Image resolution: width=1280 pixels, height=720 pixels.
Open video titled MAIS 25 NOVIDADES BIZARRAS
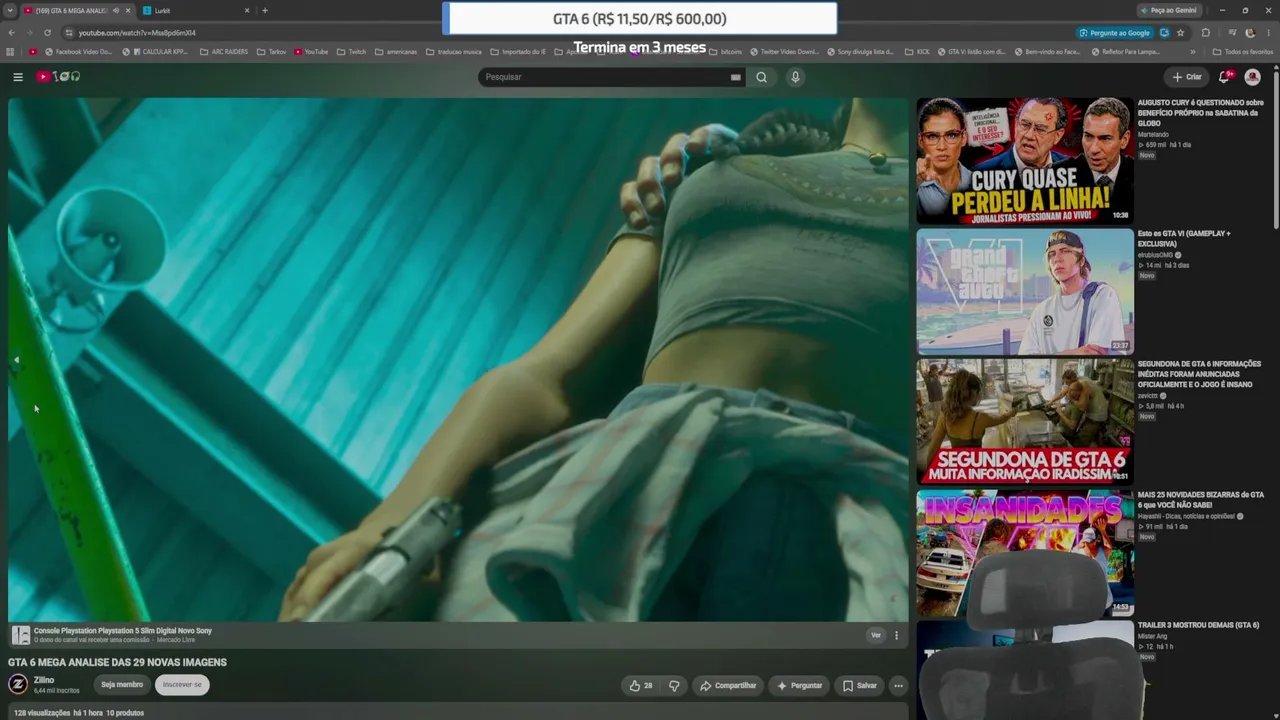click(1200, 500)
